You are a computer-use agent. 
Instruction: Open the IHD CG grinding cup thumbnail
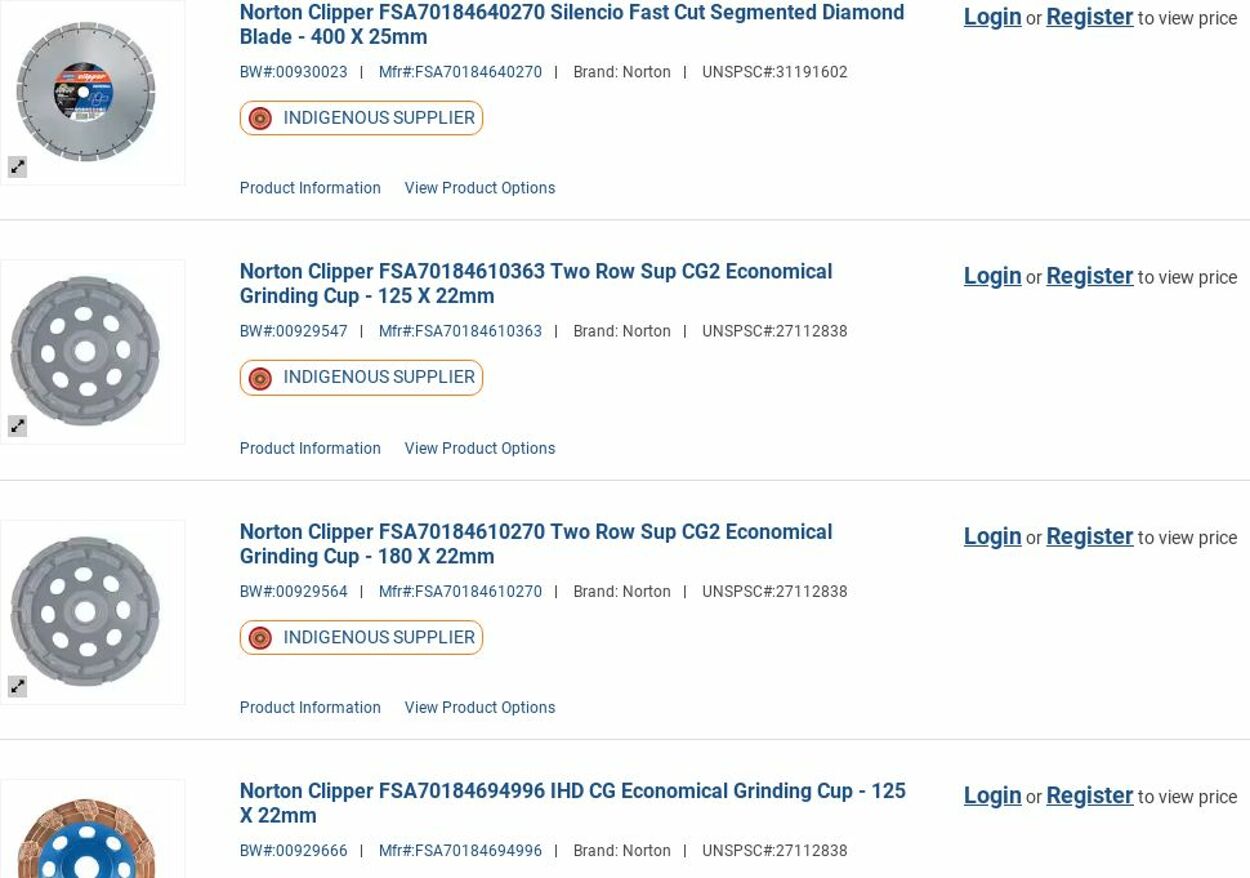pyautogui.click(x=86, y=835)
